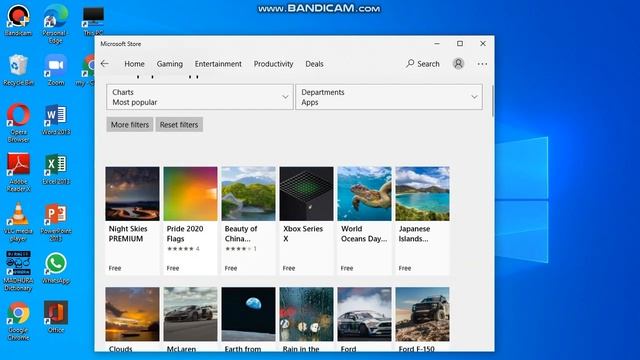Open the Beauty of China theme tile
Screen dimensions: 640x360
[248, 220]
